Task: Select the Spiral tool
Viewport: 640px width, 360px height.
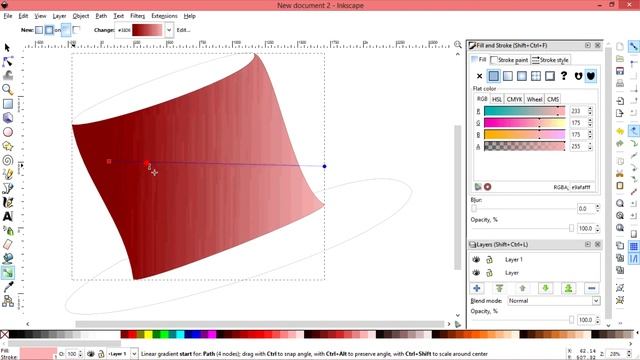Action: (7, 160)
